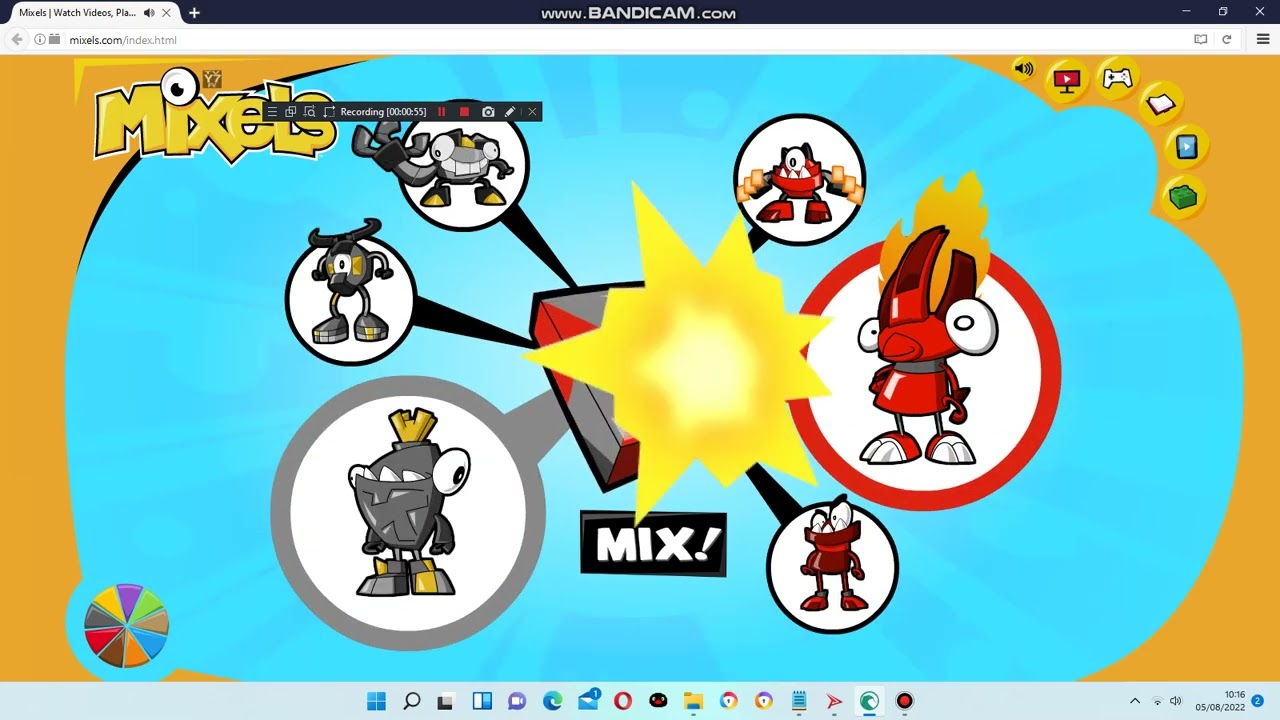
Task: Open the open-book stories icon
Action: point(1161,104)
